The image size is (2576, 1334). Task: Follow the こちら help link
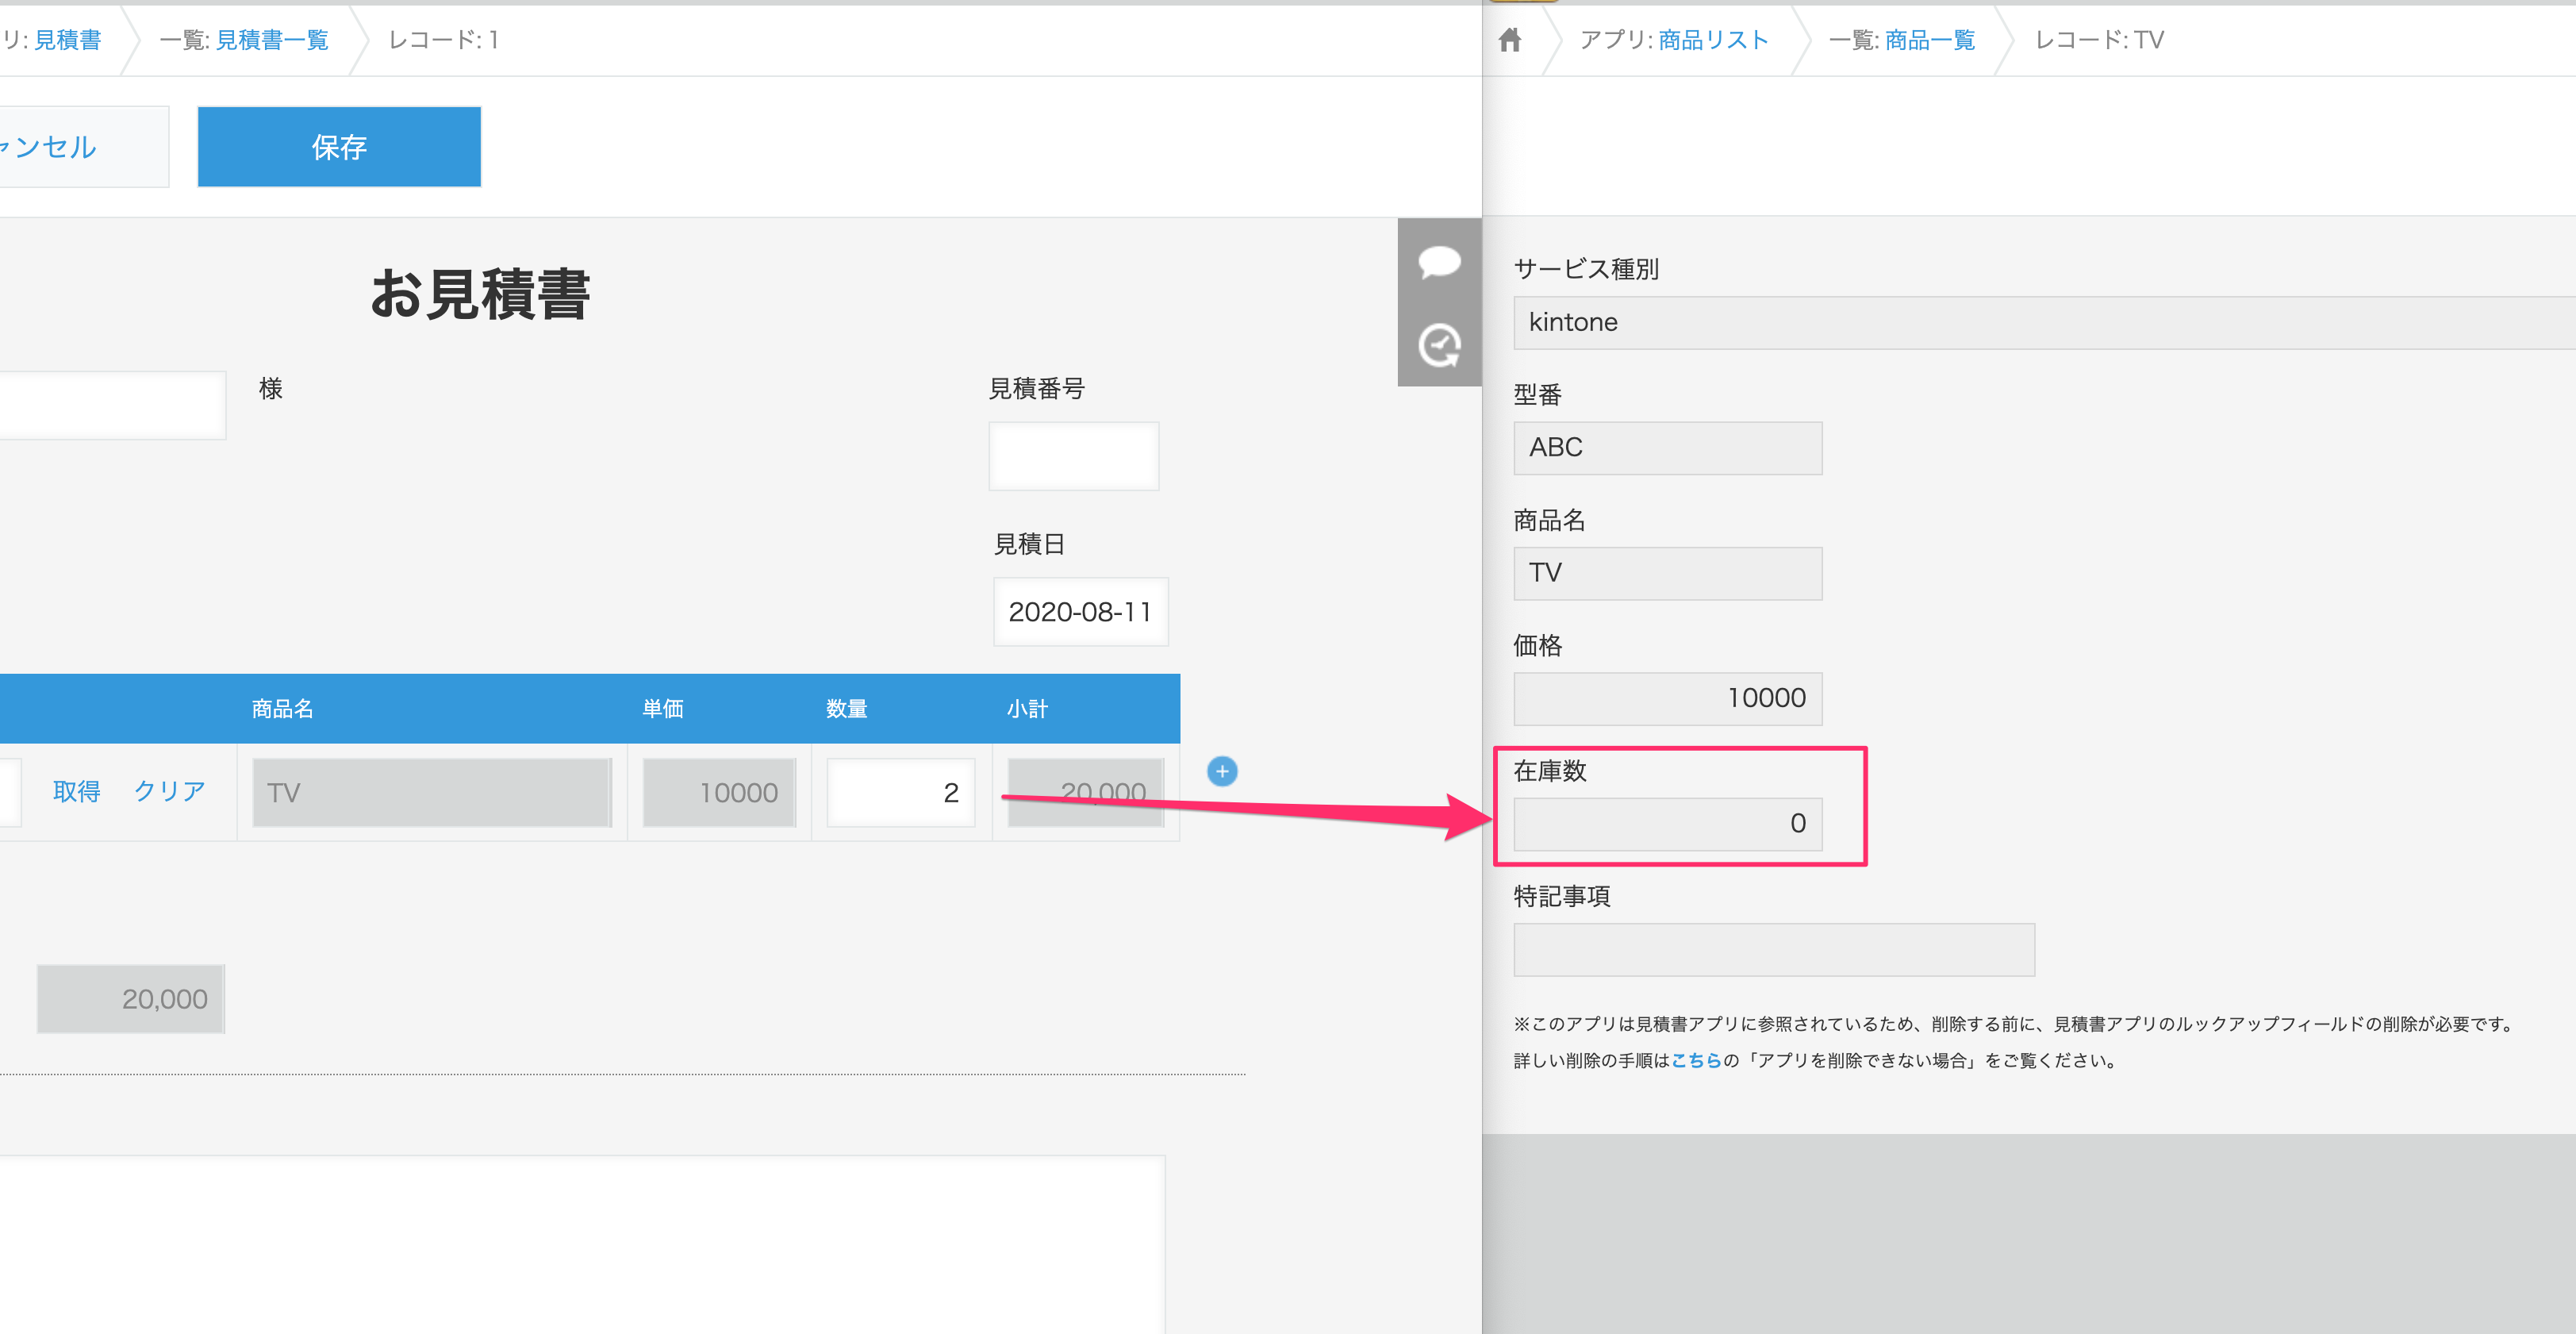coord(1696,1060)
